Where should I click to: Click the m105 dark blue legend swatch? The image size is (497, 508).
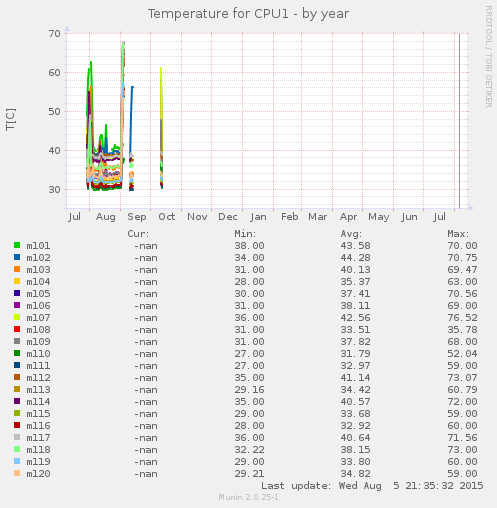17,293
